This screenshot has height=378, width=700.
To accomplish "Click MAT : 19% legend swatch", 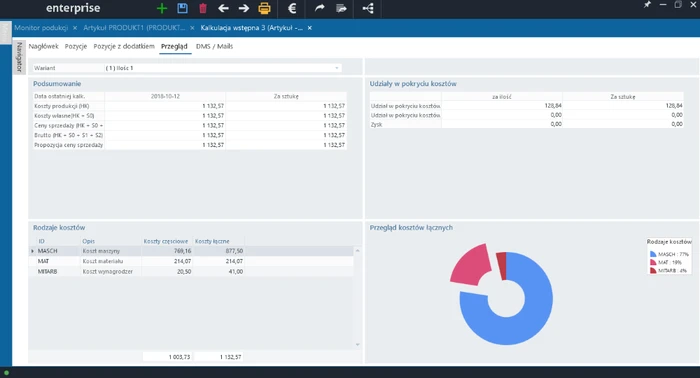I will tap(653, 262).
